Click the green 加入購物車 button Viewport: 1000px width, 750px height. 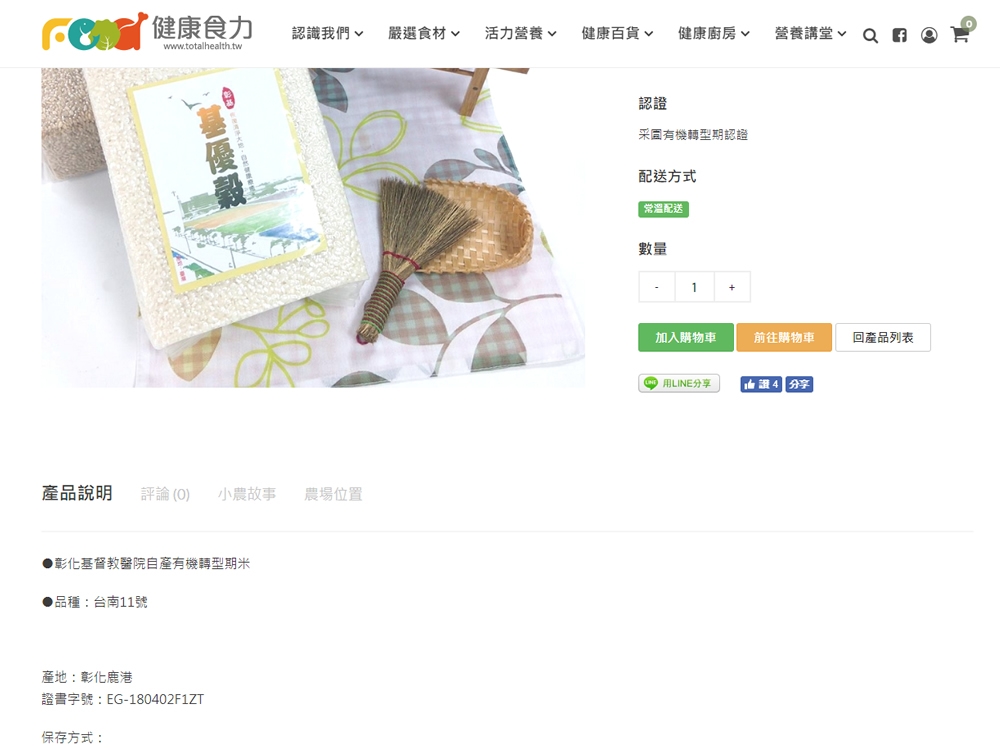686,337
